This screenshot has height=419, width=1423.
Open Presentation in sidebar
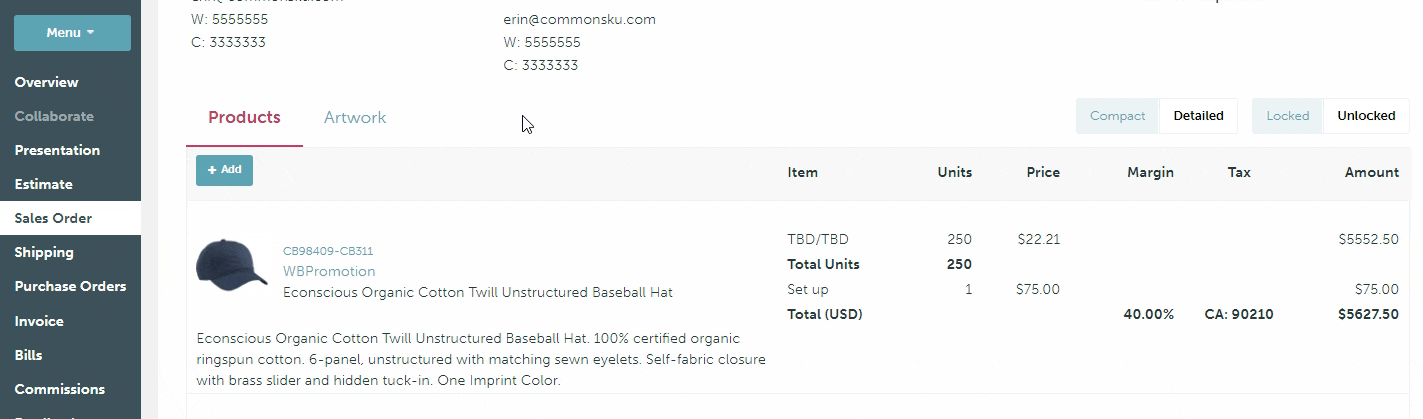57,150
